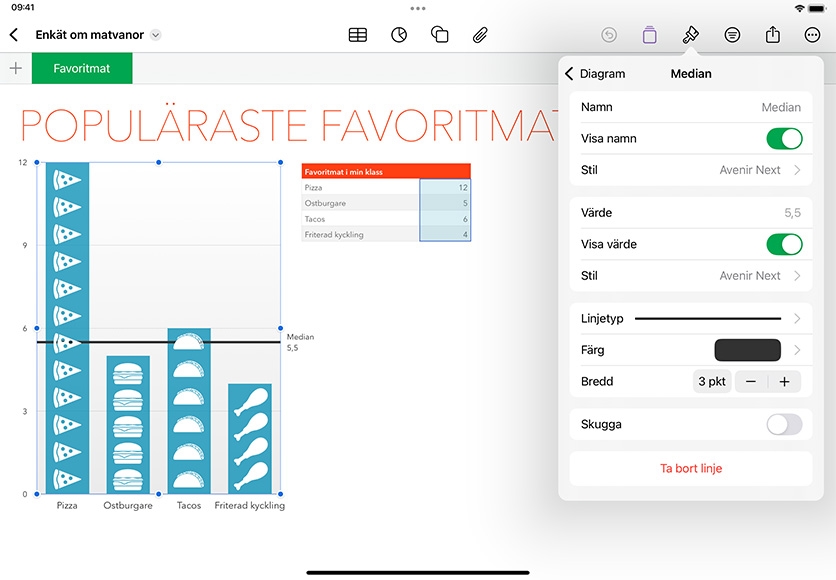The width and height of the screenshot is (836, 580).
Task: Tap the undo button
Action: (609, 35)
